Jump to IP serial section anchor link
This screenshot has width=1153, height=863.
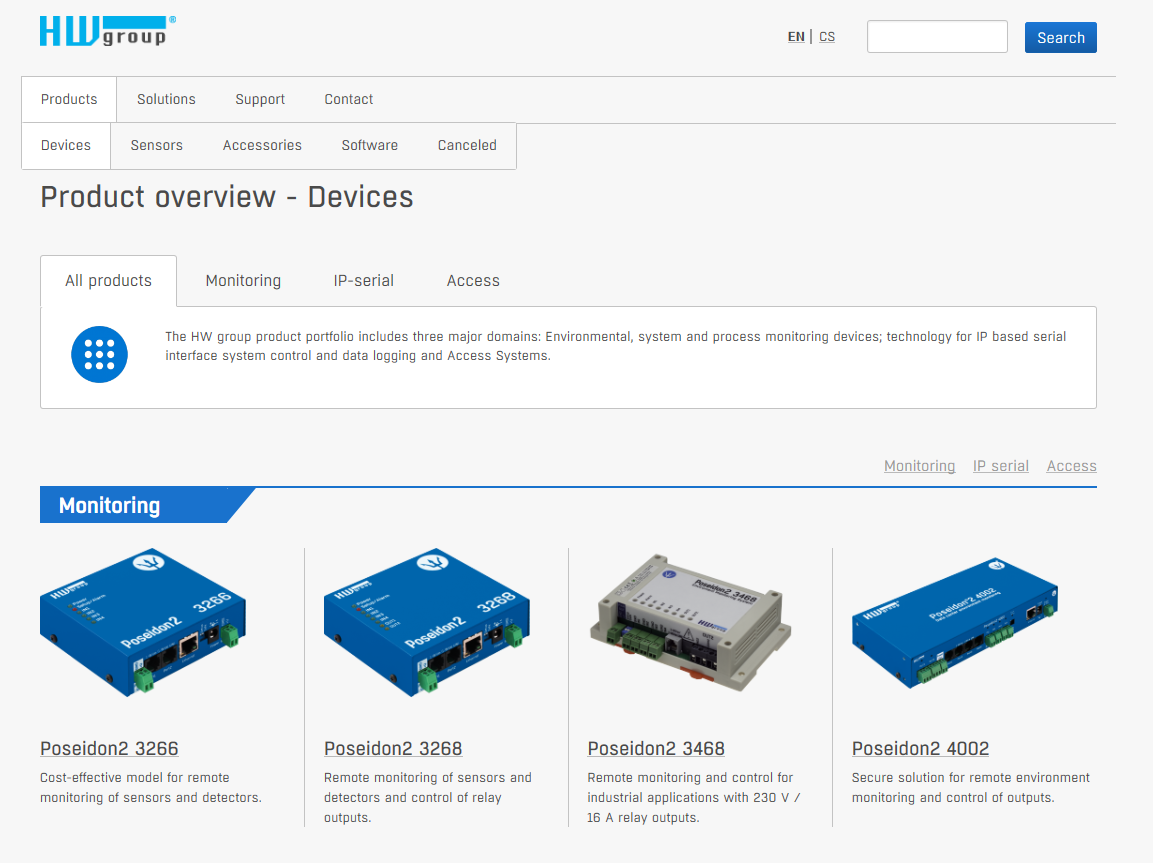coord(1001,466)
